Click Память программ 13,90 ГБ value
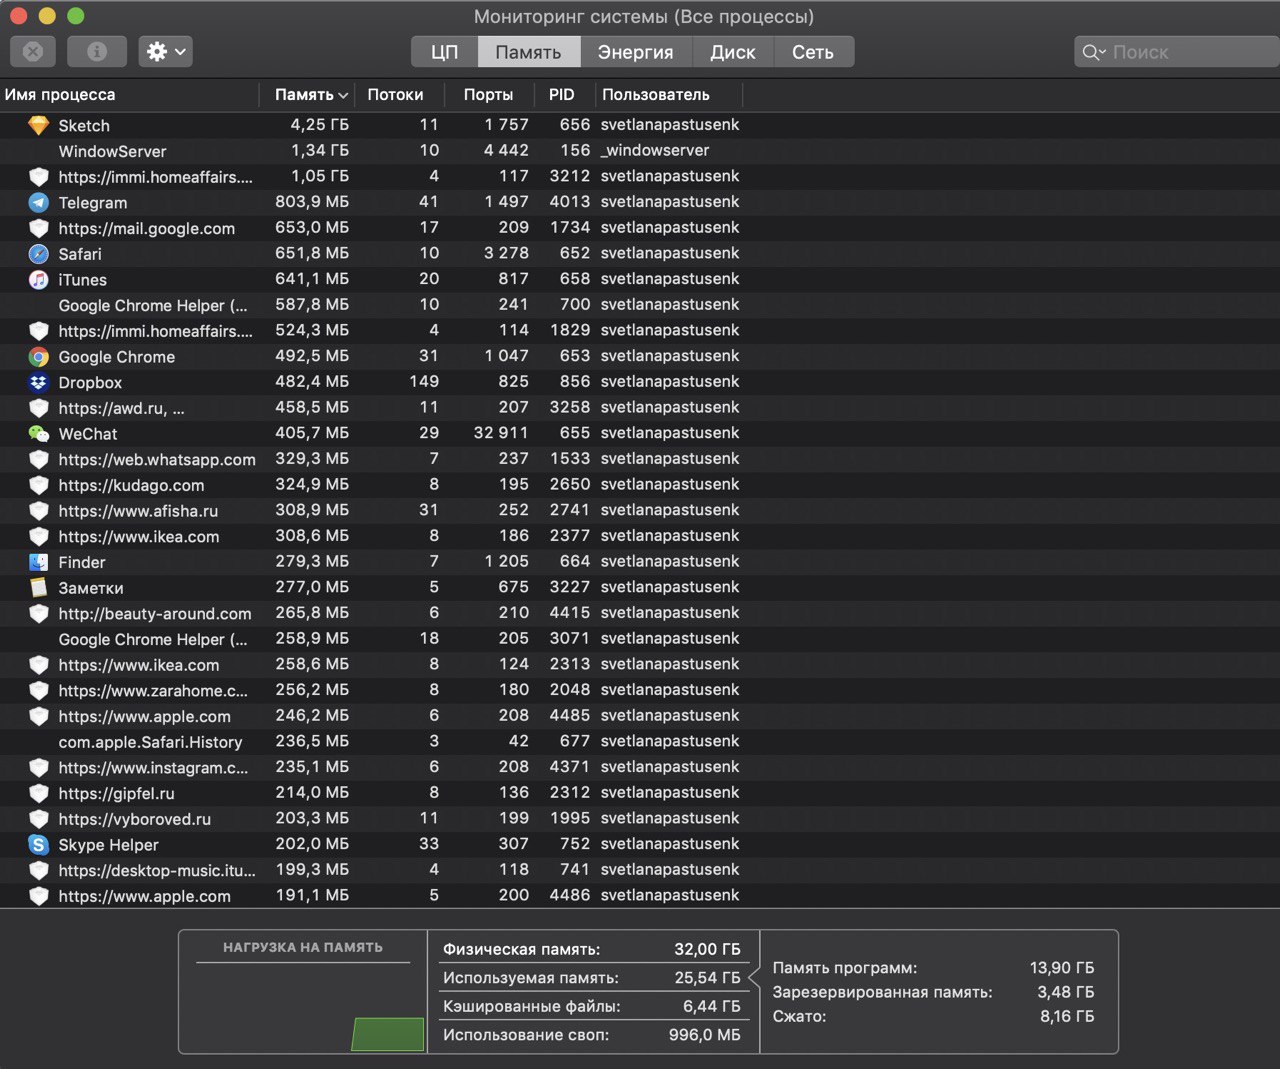 pos(1061,968)
